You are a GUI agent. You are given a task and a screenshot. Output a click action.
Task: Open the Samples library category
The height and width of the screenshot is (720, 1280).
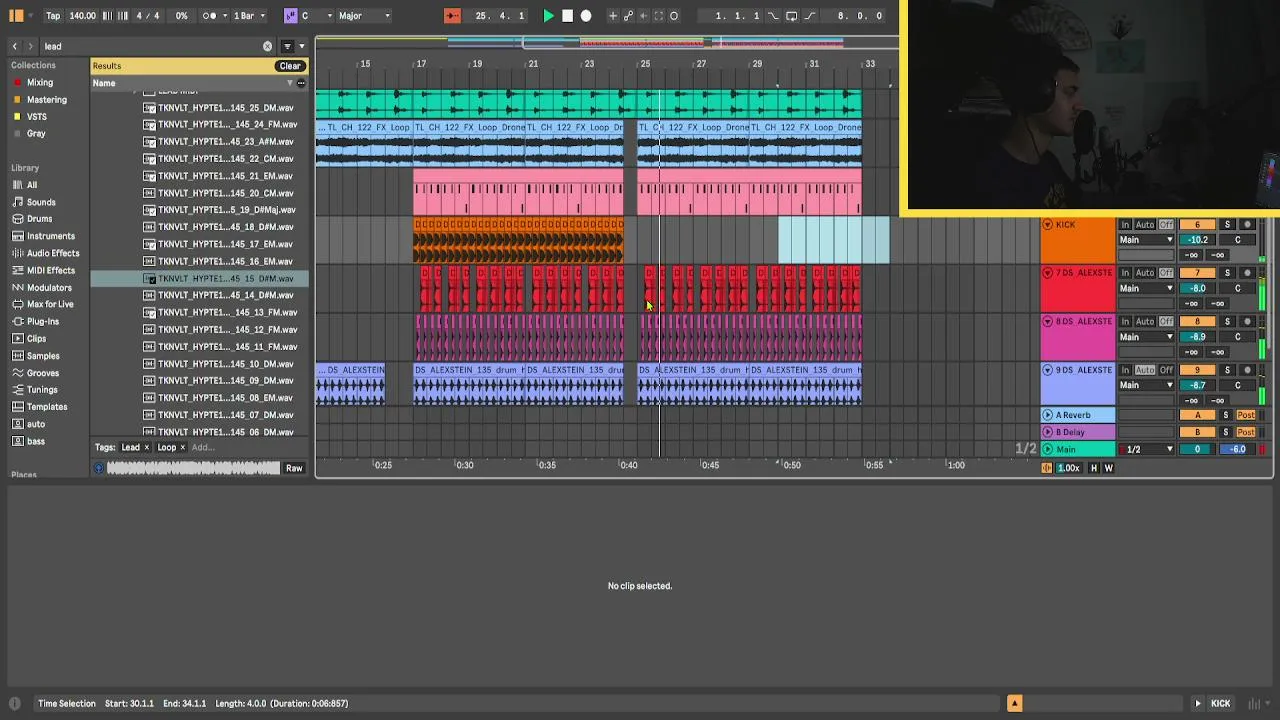(x=43, y=356)
